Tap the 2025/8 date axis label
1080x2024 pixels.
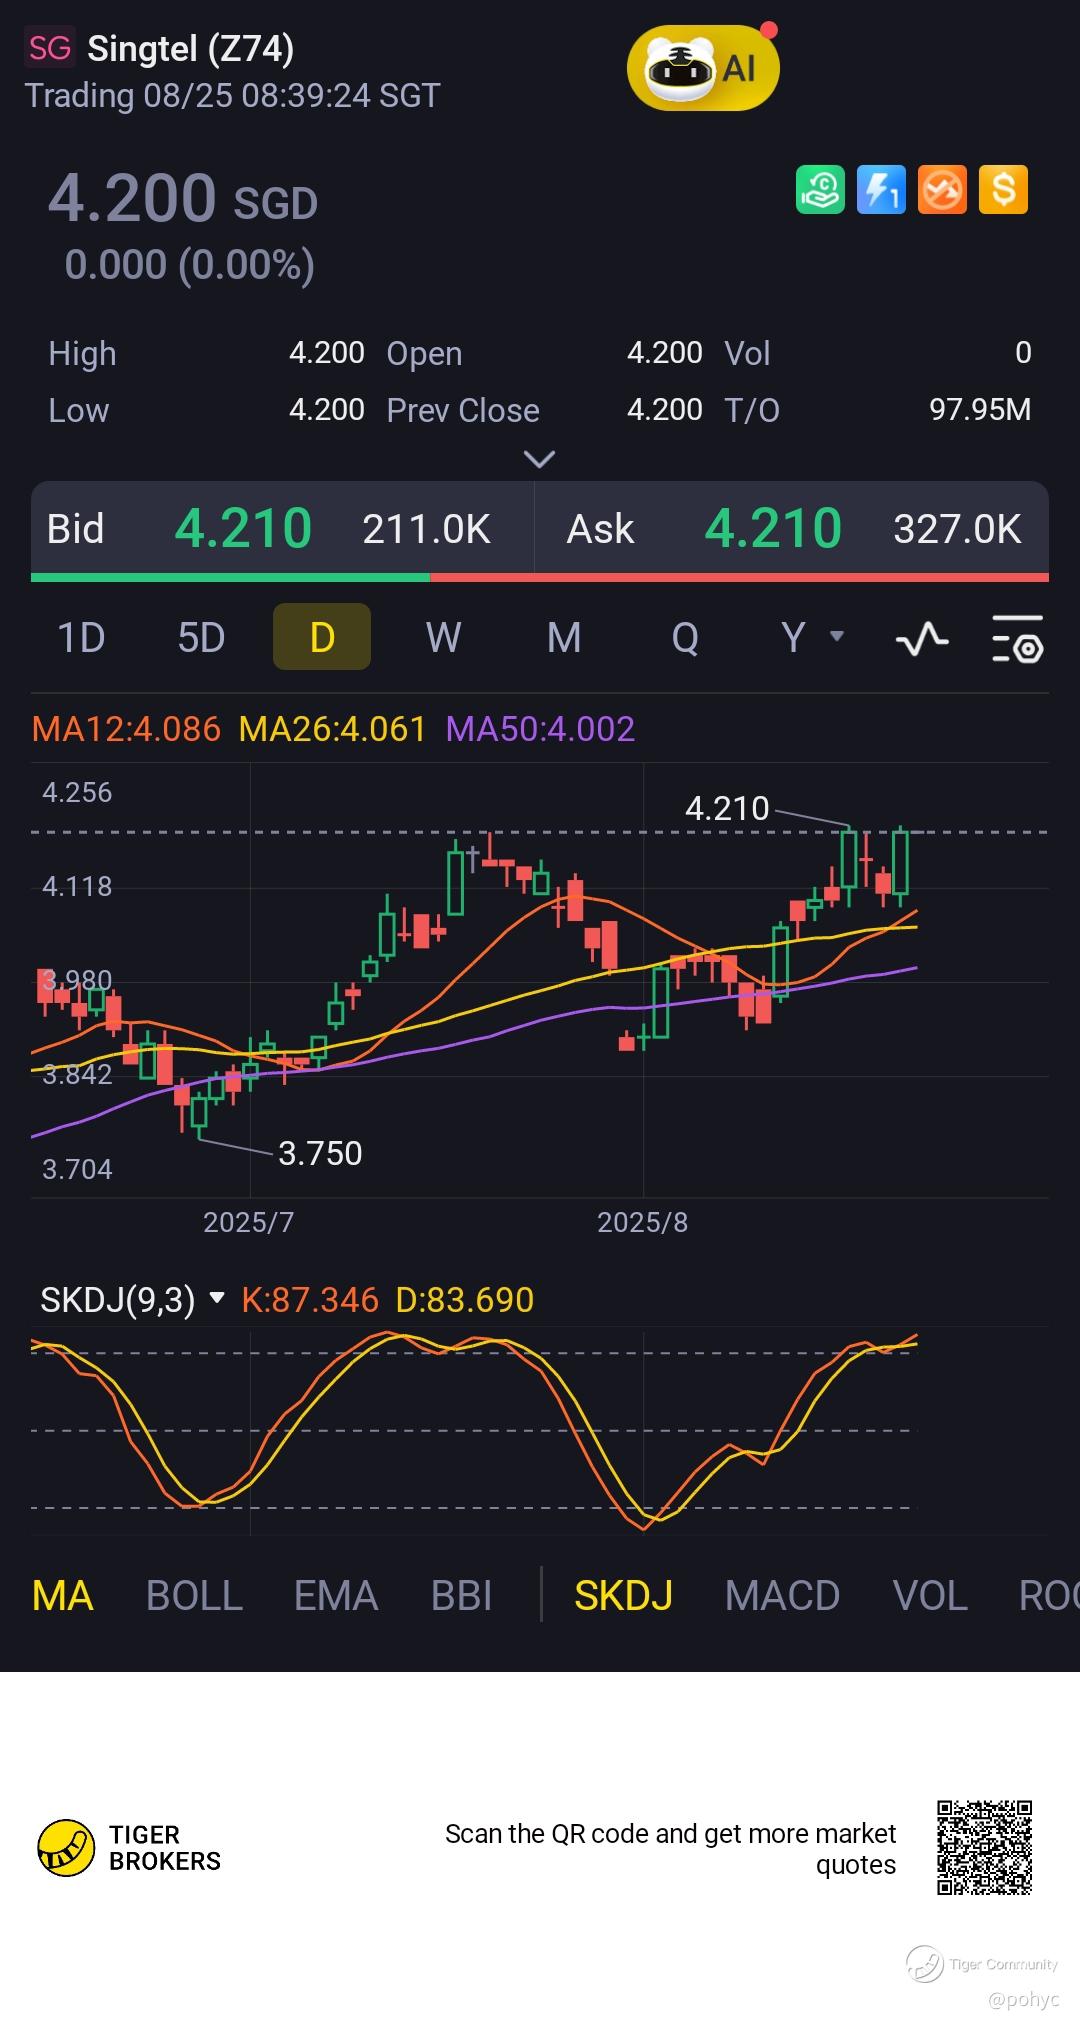pyautogui.click(x=642, y=1222)
